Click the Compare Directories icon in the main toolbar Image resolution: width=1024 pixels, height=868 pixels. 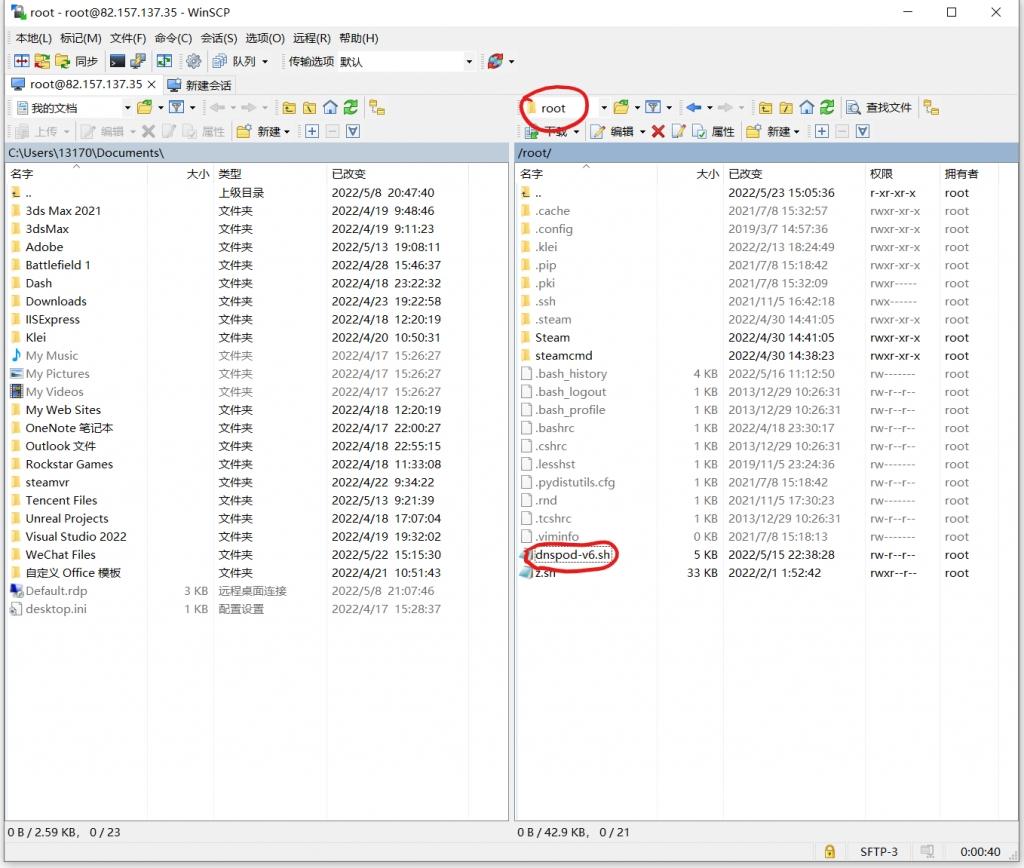(x=22, y=61)
